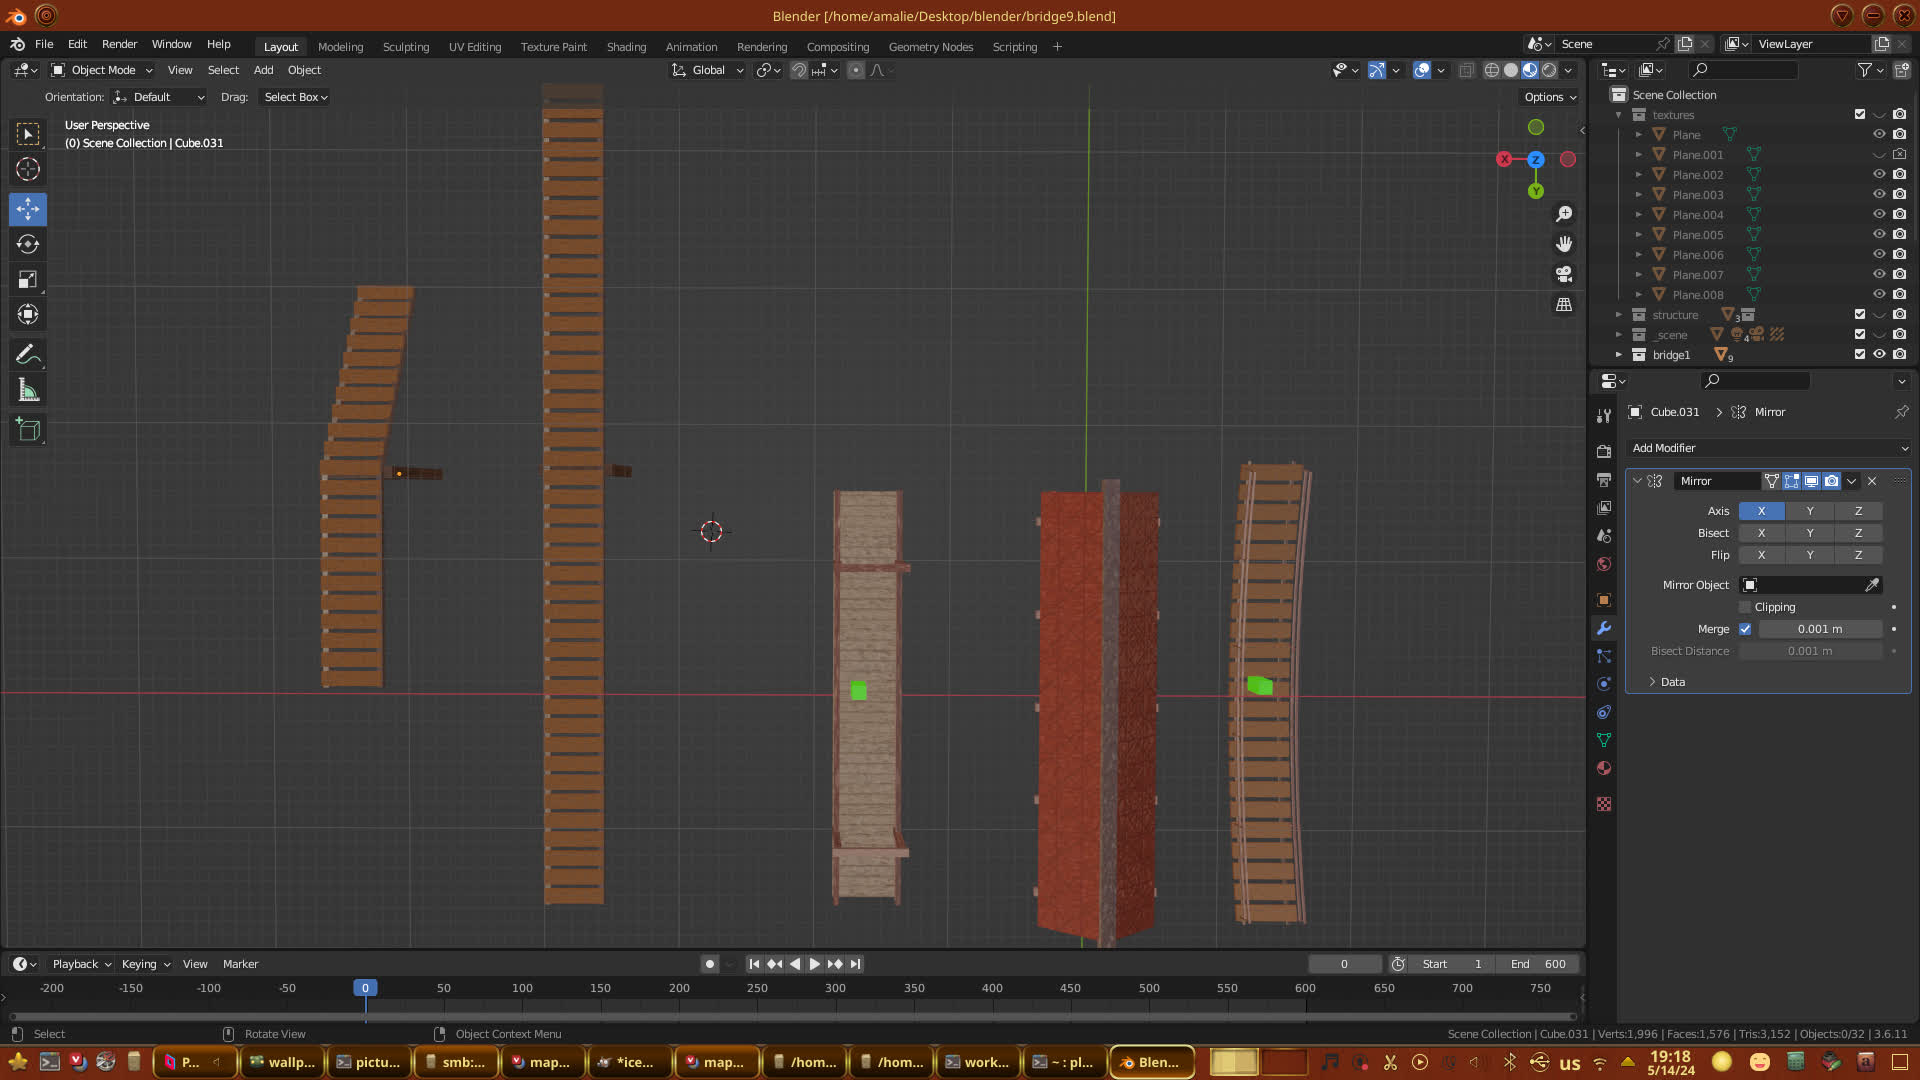Uncheck the Merge checkbox
The image size is (1920, 1080).
click(1745, 629)
